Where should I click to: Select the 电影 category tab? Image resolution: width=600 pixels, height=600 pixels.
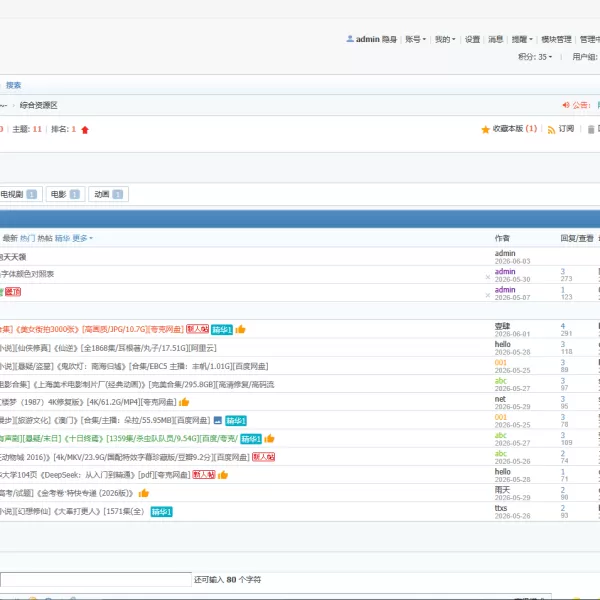tap(65, 194)
